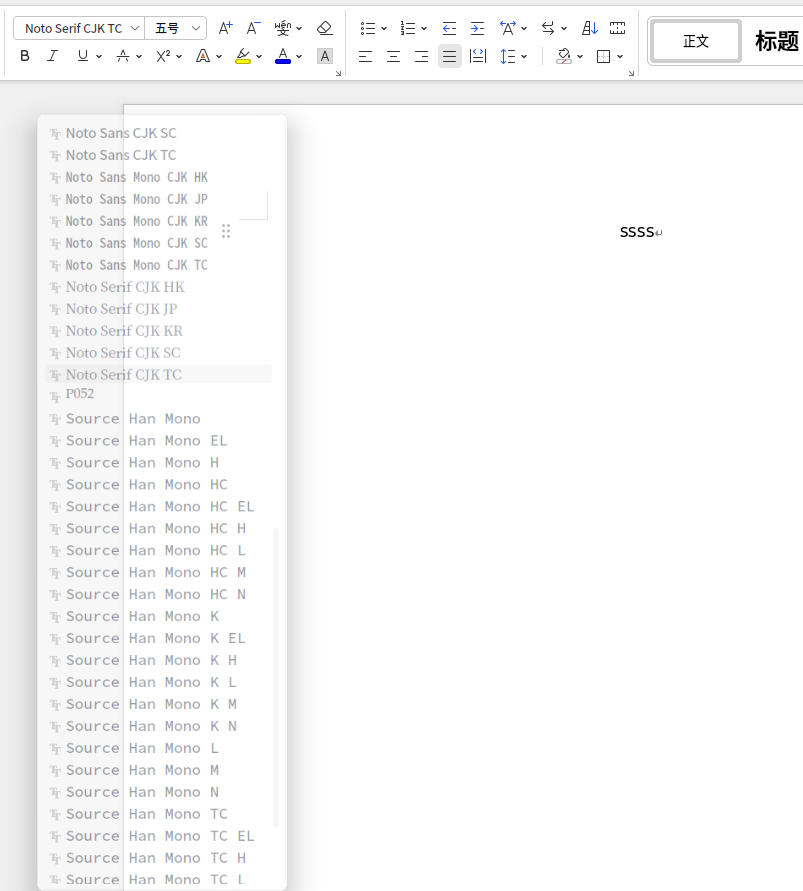Open line spacing options
This screenshot has height=891, width=803.
click(x=507, y=56)
